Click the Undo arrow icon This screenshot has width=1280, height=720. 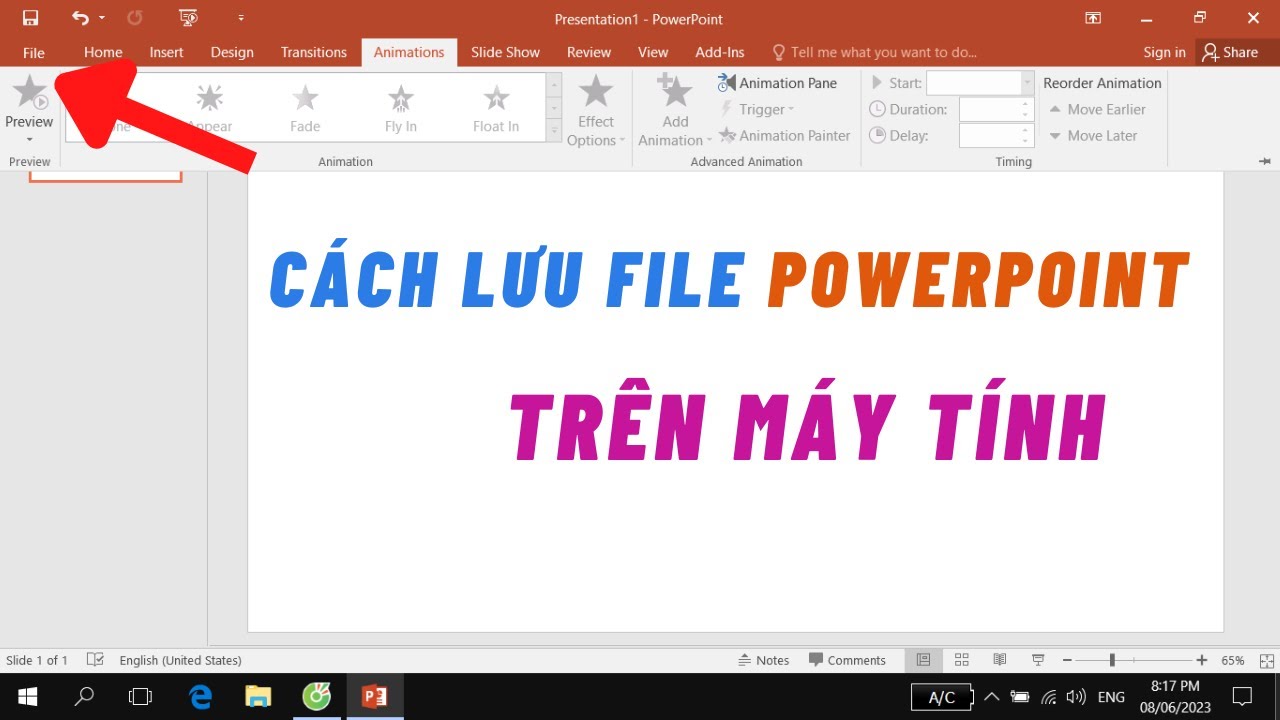pyautogui.click(x=81, y=18)
